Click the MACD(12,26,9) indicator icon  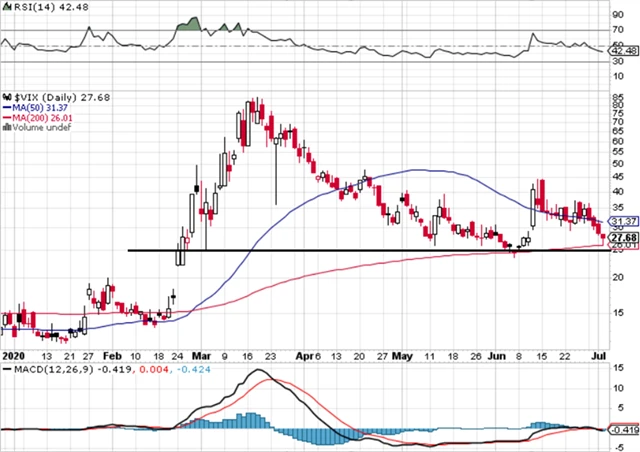[5, 373]
